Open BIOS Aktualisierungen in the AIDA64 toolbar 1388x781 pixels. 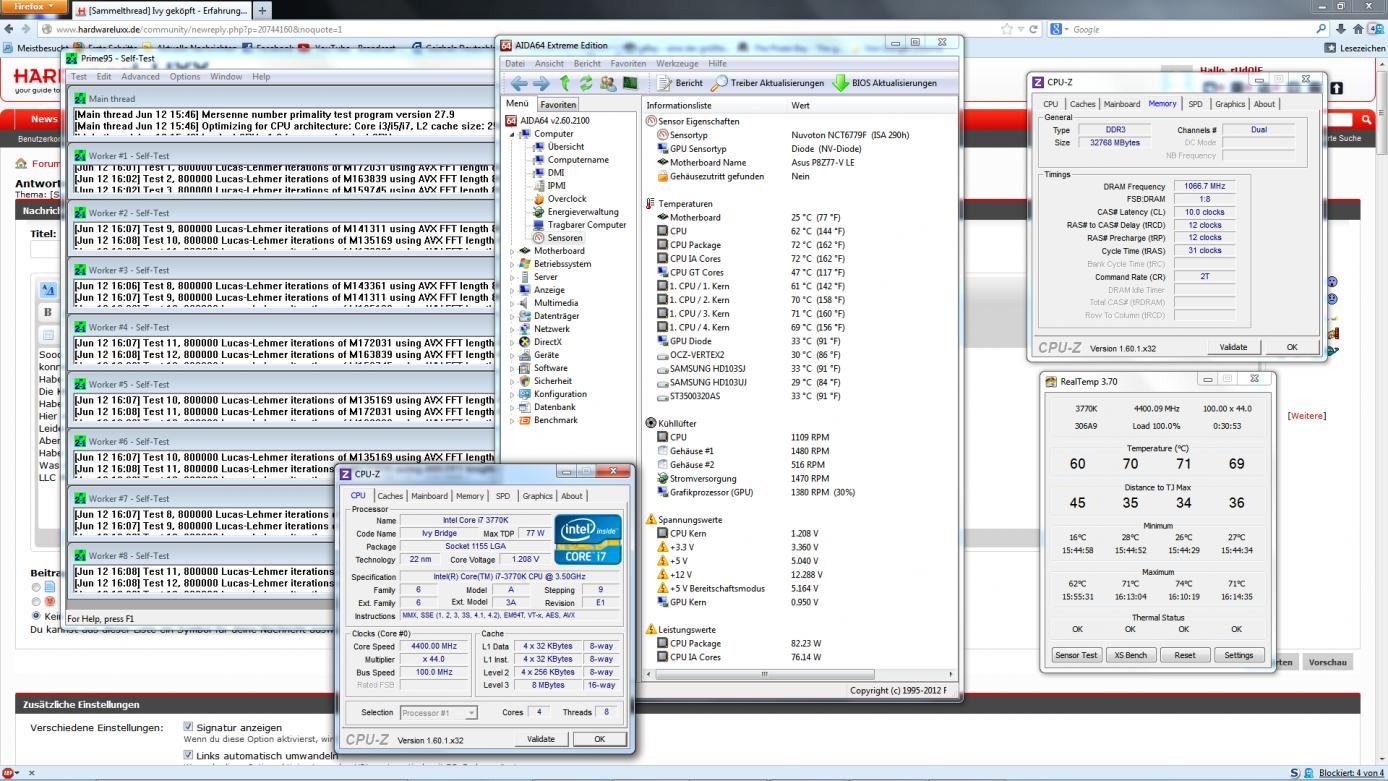[884, 83]
